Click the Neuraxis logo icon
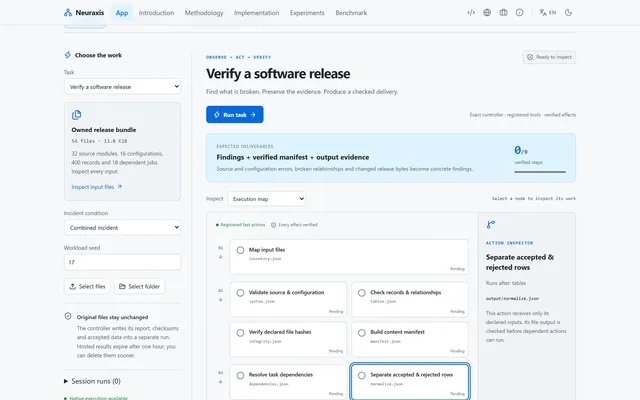 pos(68,13)
